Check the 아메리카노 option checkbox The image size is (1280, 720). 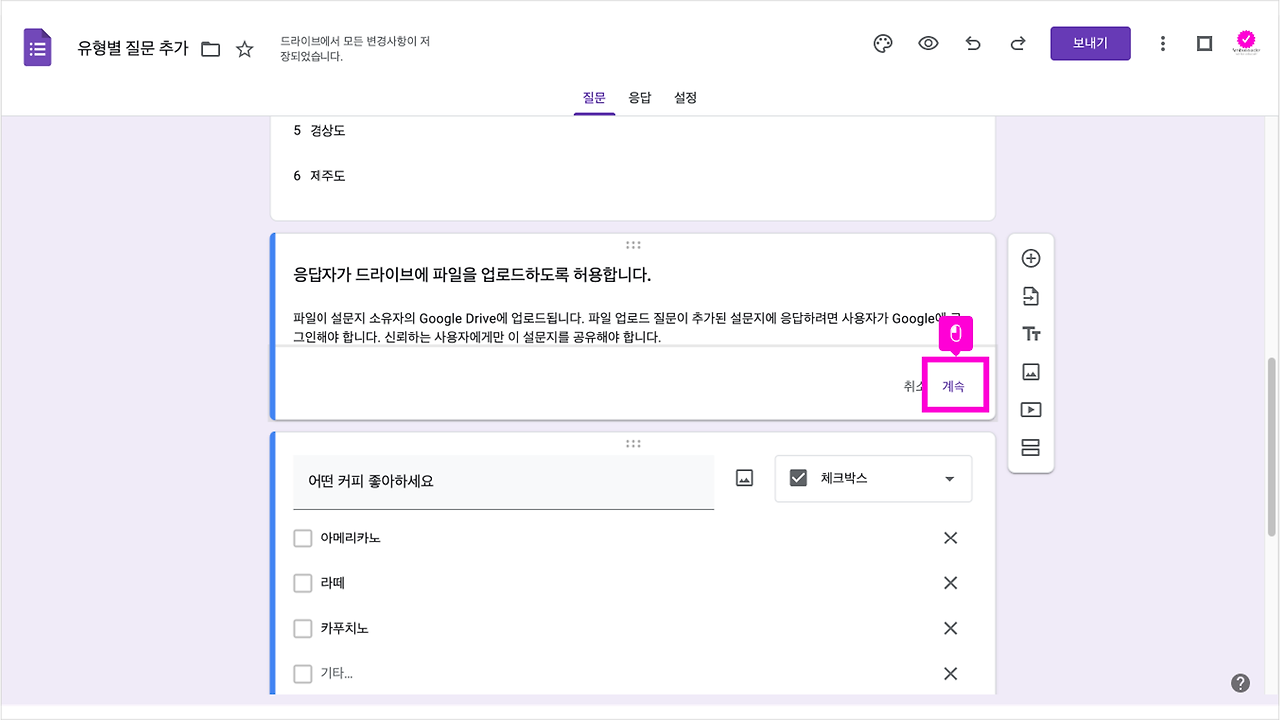[x=303, y=537]
